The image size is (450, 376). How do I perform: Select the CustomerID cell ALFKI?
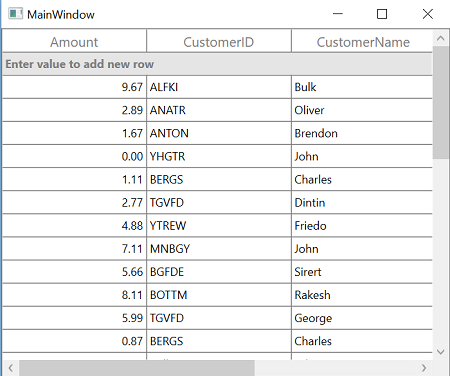(219, 87)
